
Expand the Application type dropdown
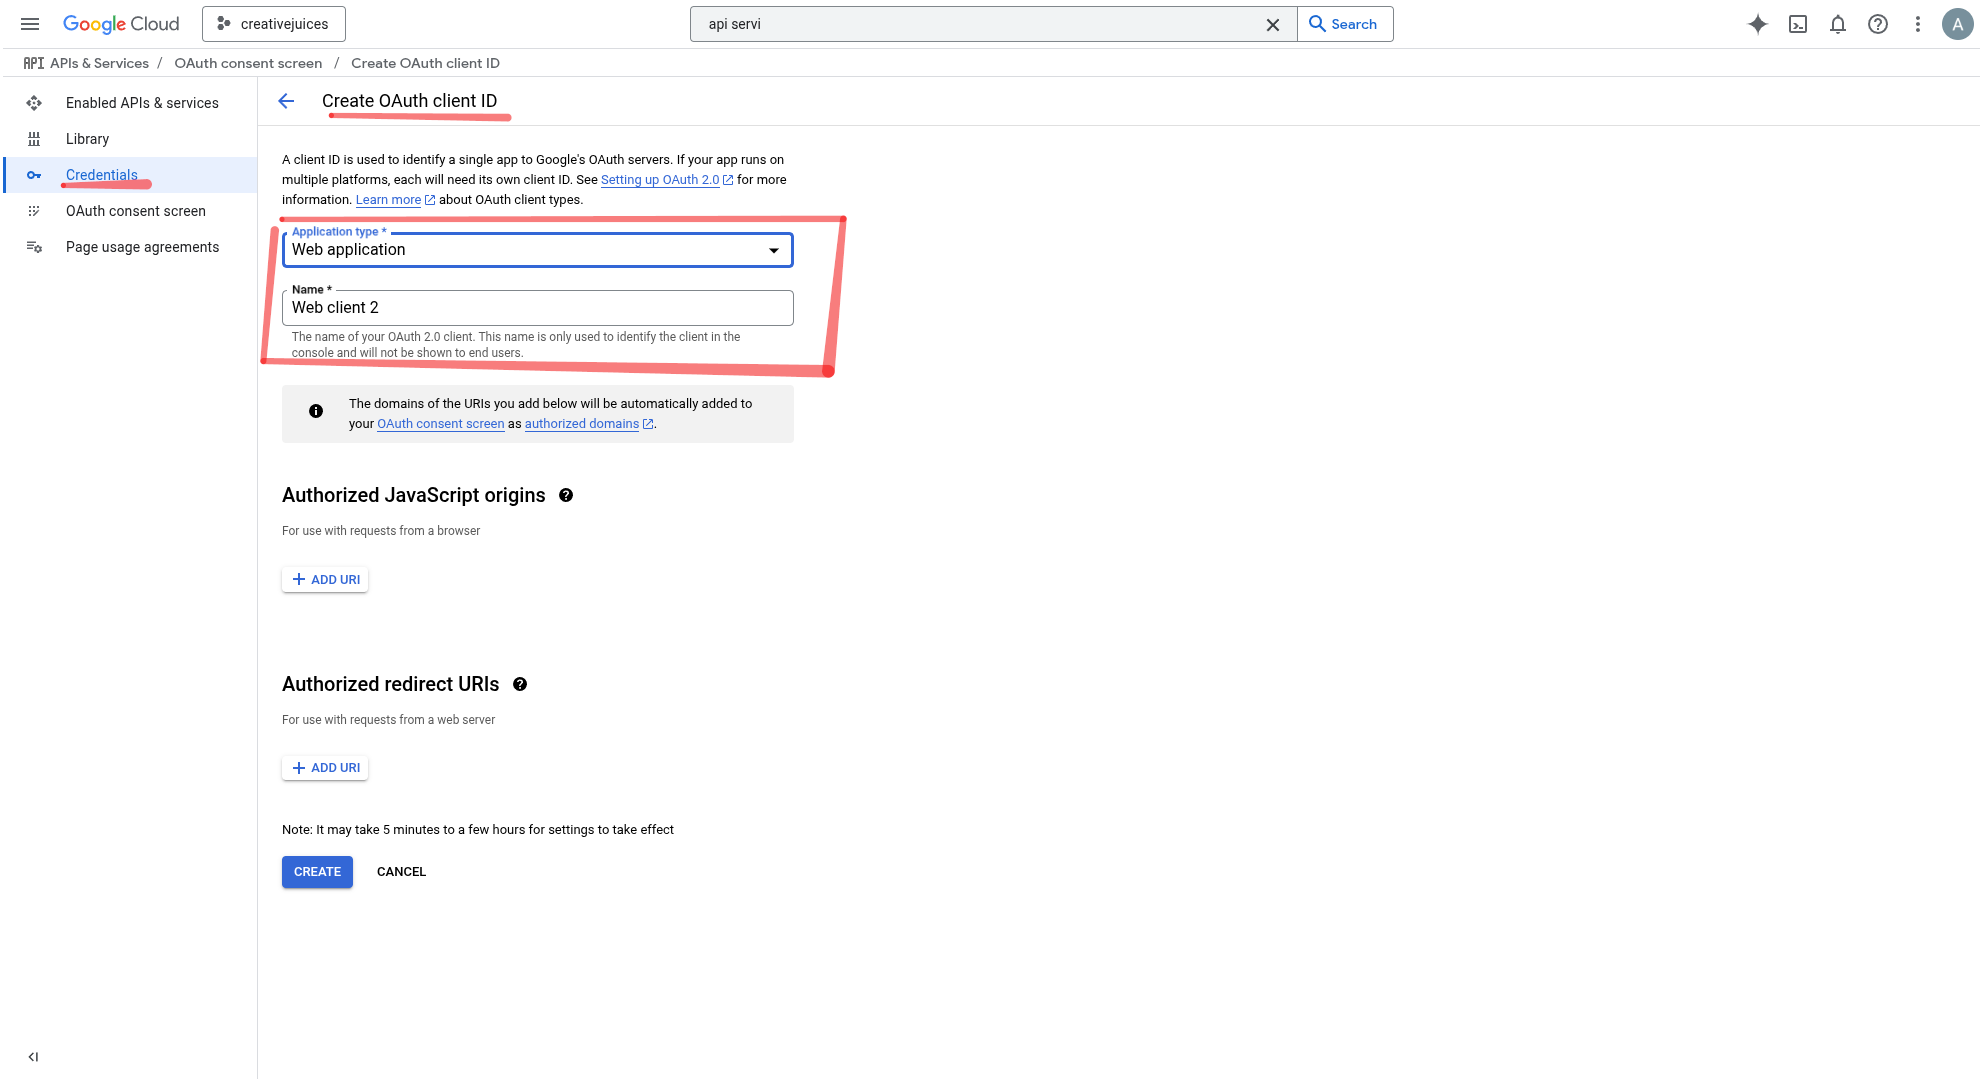coord(537,250)
